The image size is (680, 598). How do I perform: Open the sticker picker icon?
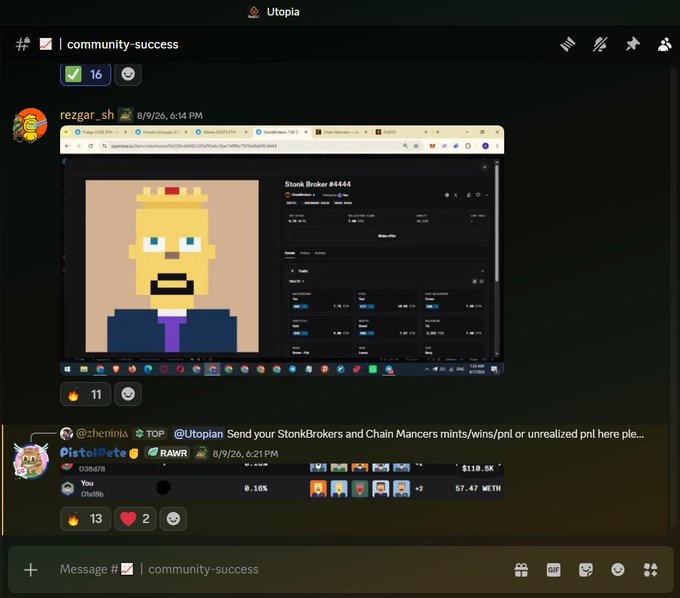point(585,569)
